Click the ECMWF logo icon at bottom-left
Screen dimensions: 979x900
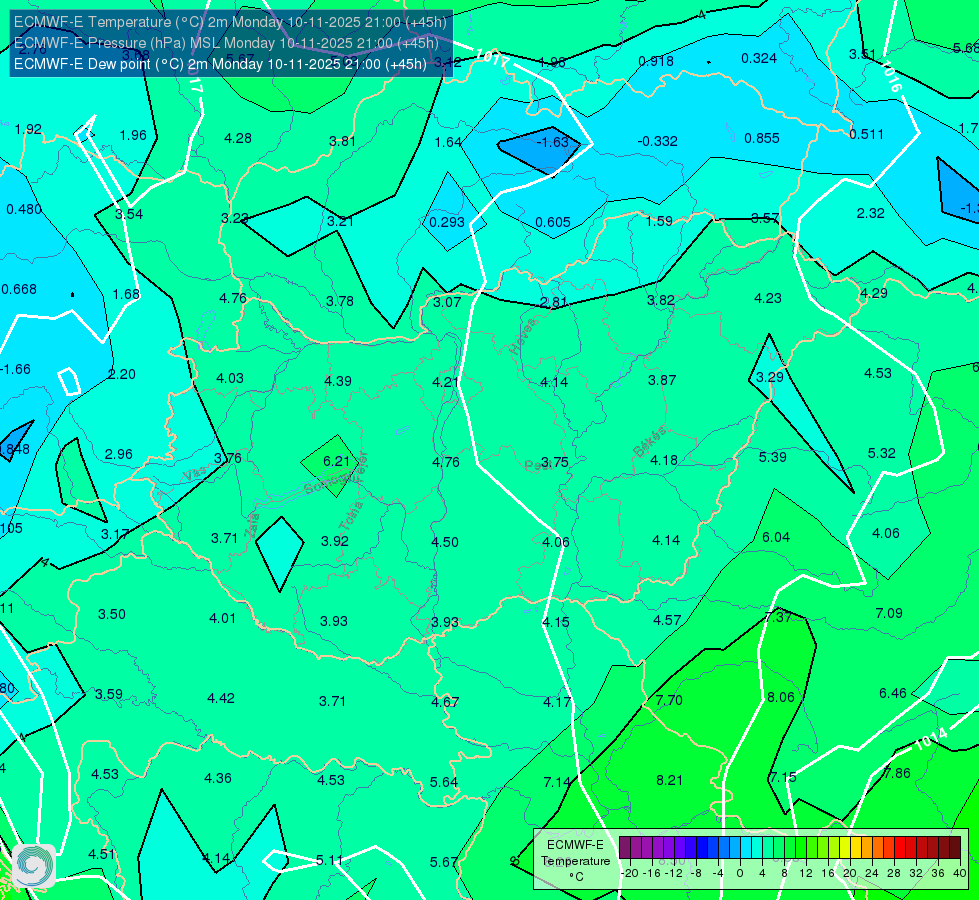point(34,866)
